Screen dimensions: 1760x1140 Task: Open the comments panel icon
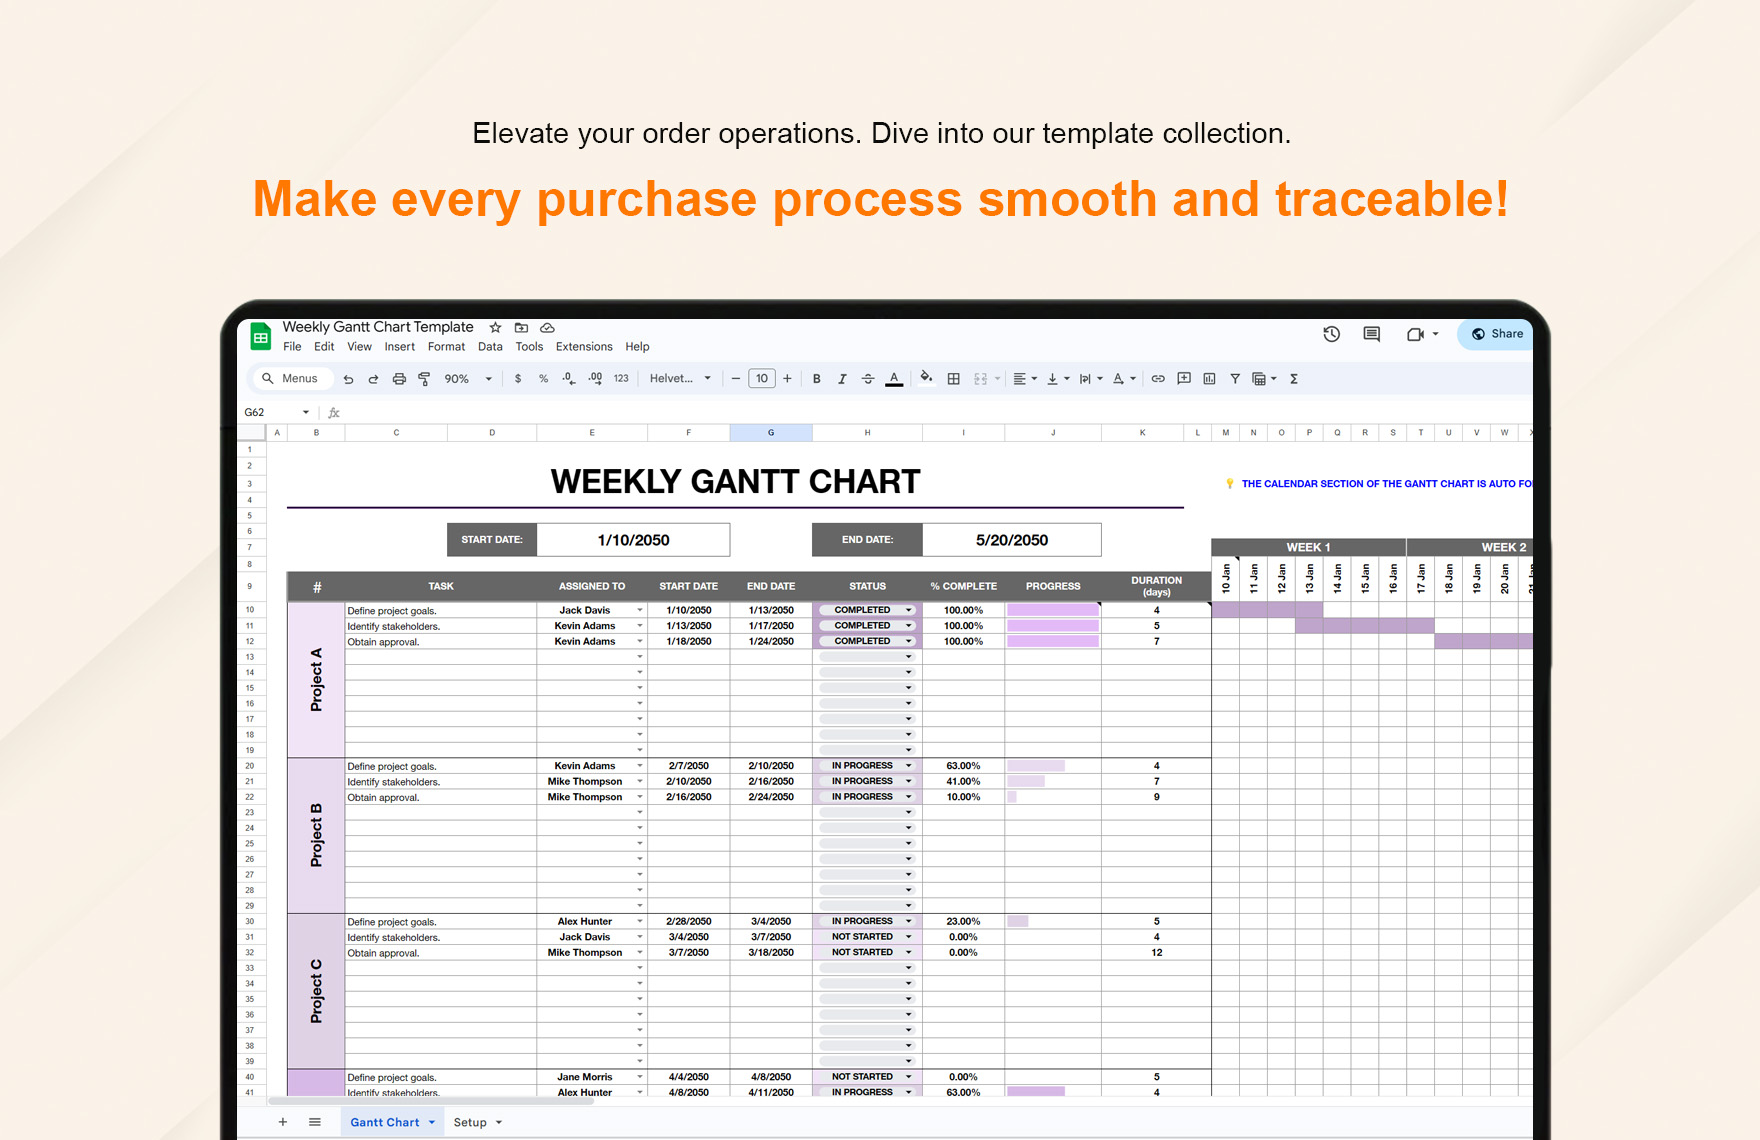[1371, 334]
